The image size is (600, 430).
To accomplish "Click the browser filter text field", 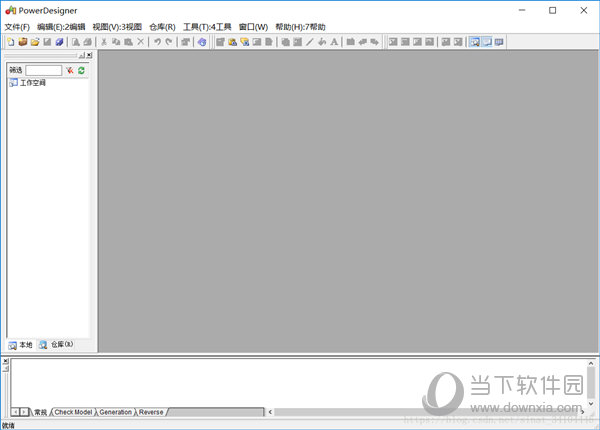I will pos(44,70).
